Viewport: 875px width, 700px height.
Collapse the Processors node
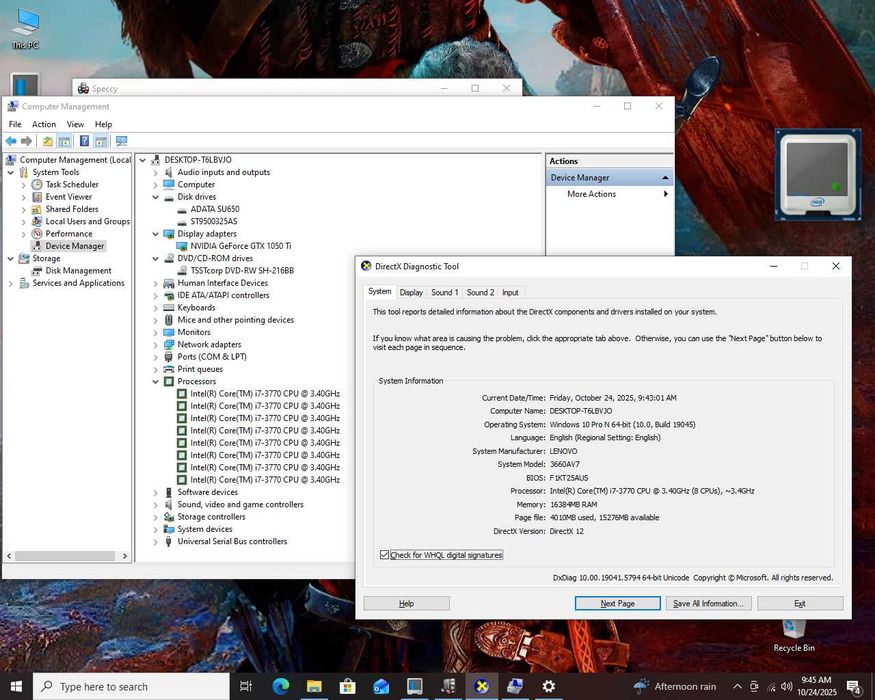[156, 382]
